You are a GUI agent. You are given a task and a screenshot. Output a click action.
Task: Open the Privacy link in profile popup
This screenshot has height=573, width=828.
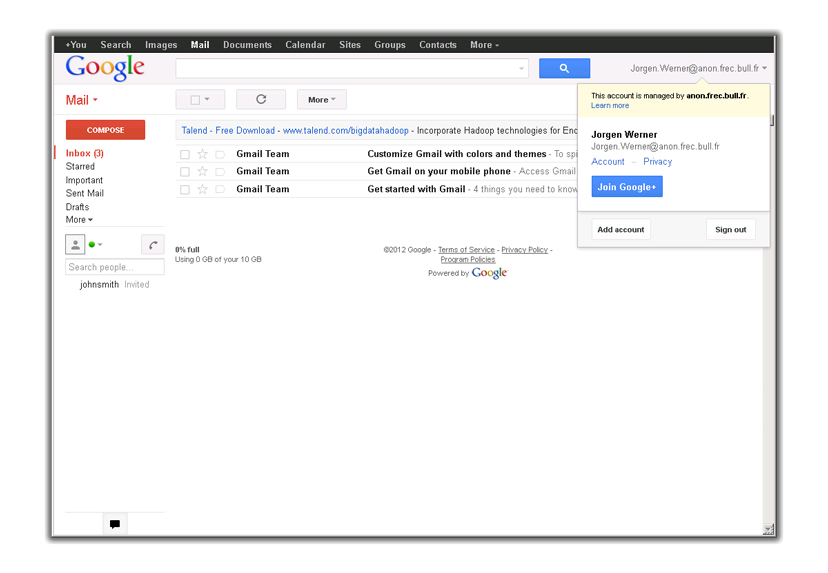(657, 162)
